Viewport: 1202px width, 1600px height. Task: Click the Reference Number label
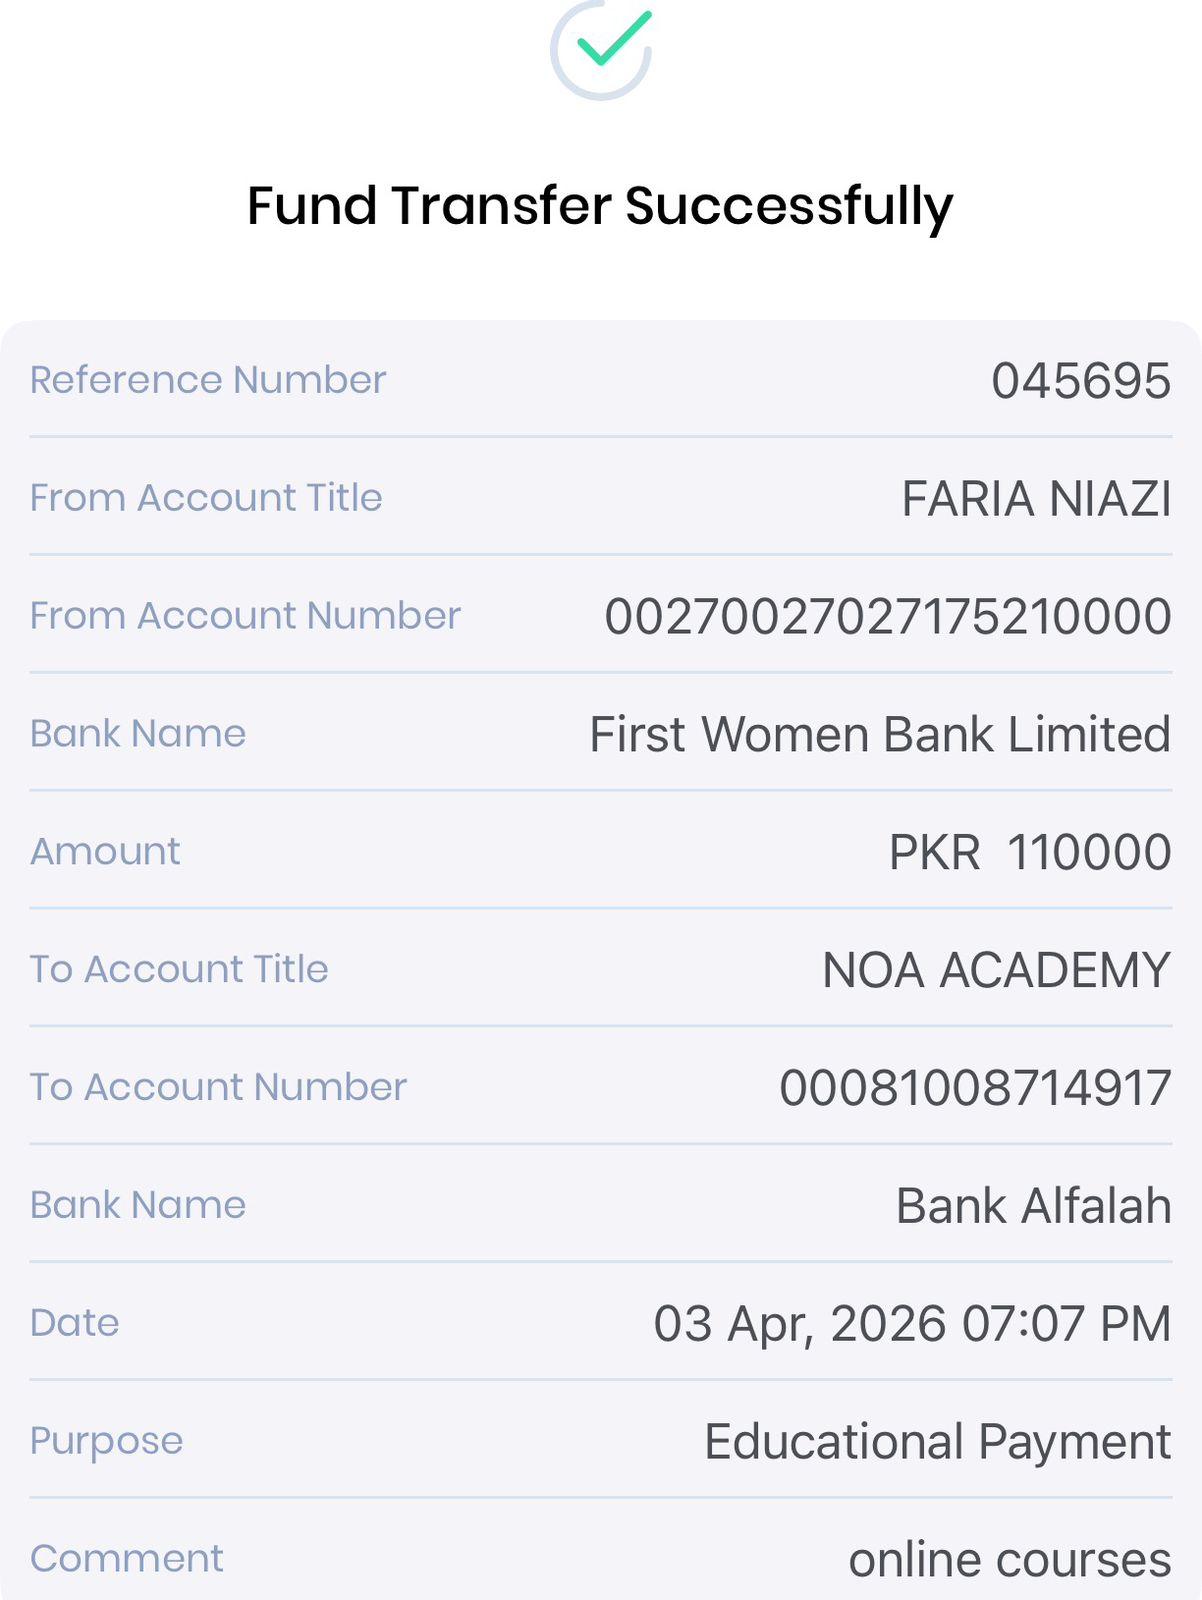click(x=208, y=380)
